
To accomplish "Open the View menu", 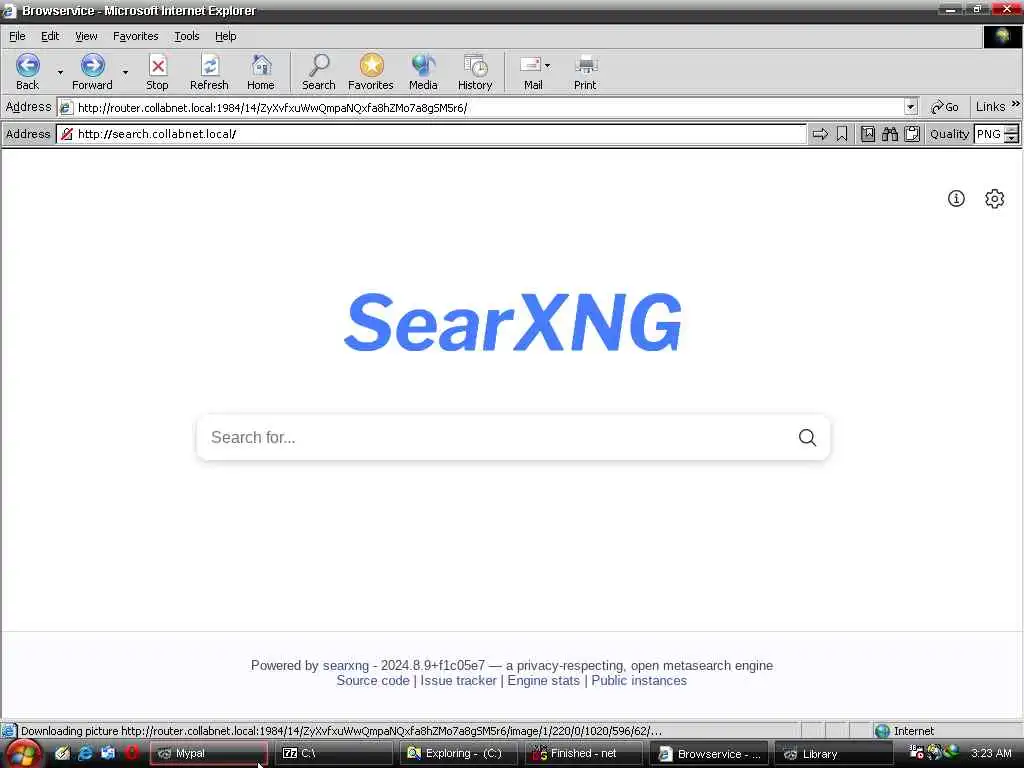I will pyautogui.click(x=86, y=36).
